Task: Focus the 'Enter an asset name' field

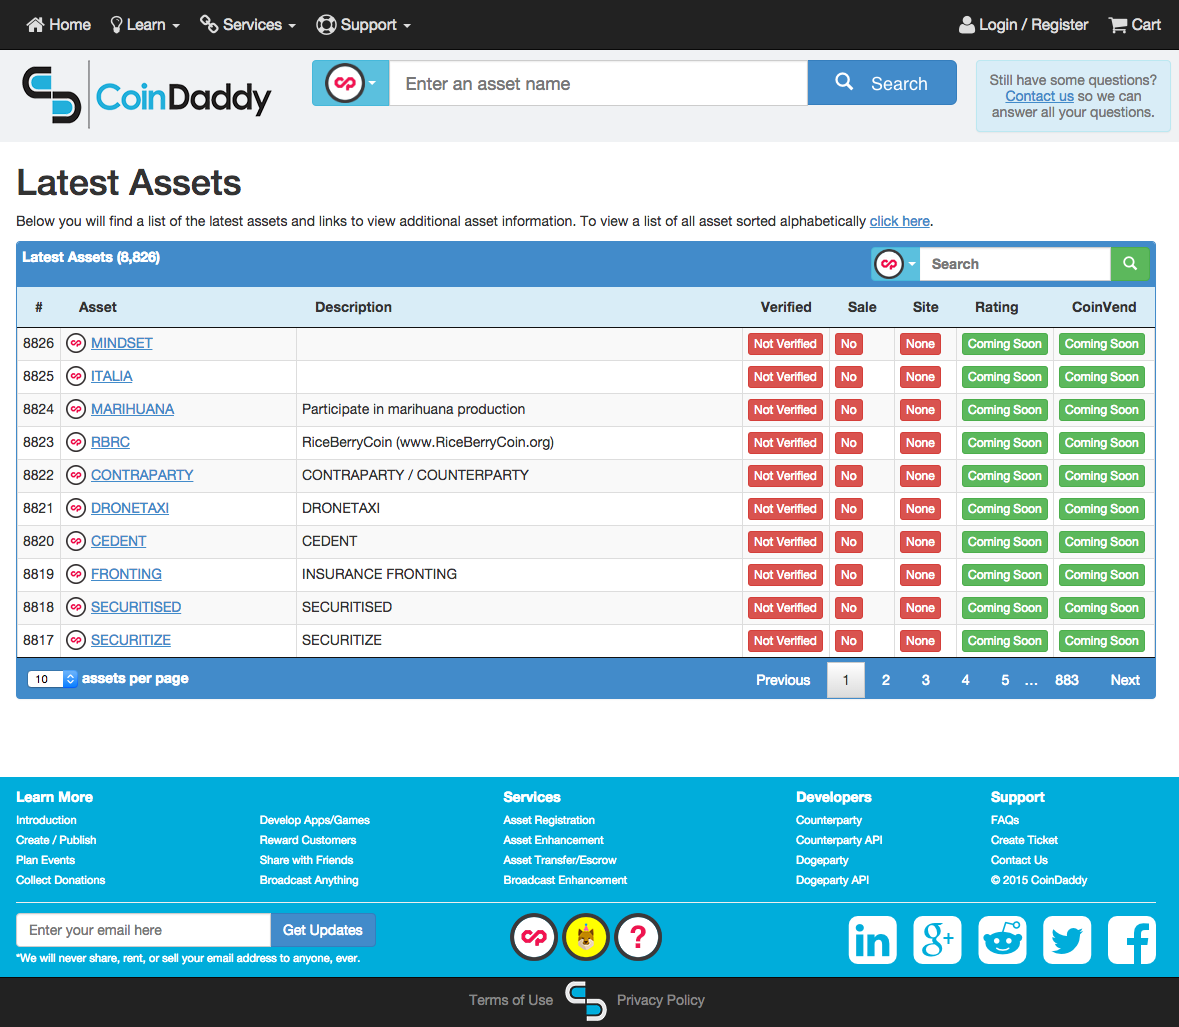Action: coord(599,83)
